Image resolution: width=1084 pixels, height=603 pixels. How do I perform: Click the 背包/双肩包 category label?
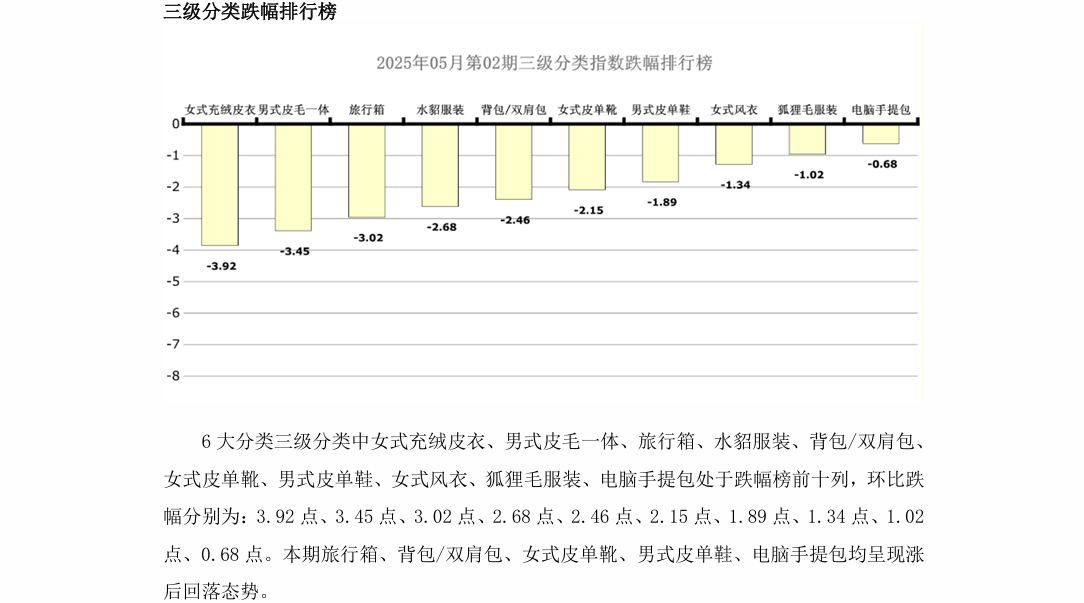pyautogui.click(x=514, y=110)
